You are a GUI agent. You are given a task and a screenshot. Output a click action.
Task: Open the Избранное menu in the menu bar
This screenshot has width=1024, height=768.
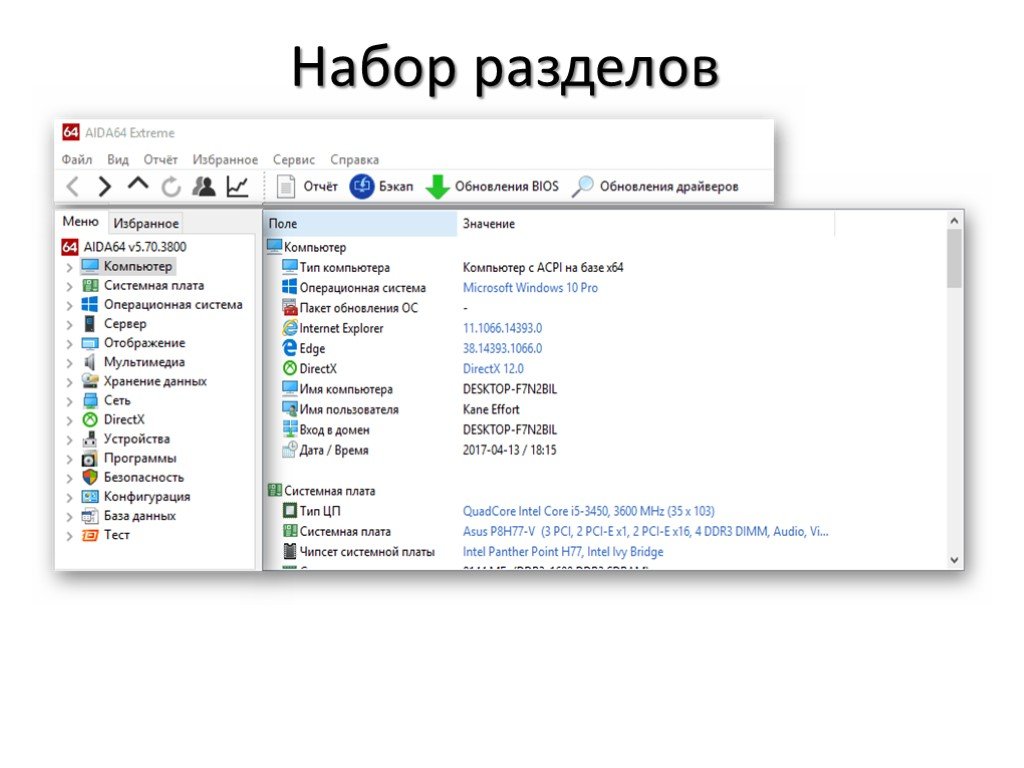[x=225, y=160]
